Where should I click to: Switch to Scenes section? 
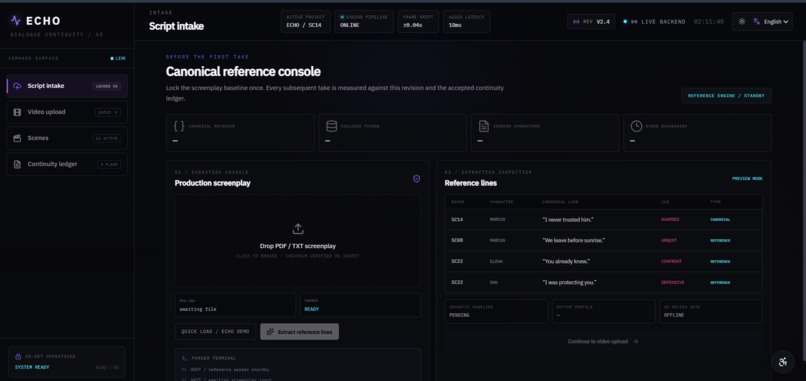click(67, 138)
